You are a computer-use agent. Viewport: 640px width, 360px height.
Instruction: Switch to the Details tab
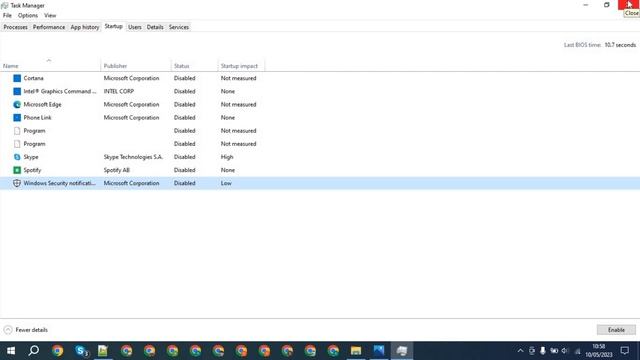click(155, 27)
